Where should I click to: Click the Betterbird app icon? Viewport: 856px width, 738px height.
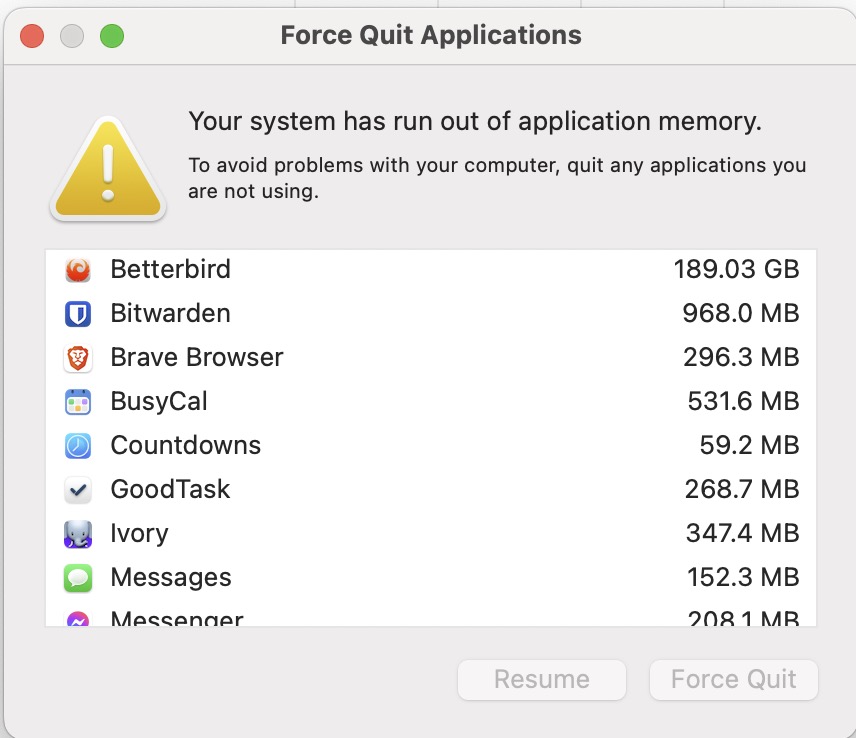click(78, 270)
